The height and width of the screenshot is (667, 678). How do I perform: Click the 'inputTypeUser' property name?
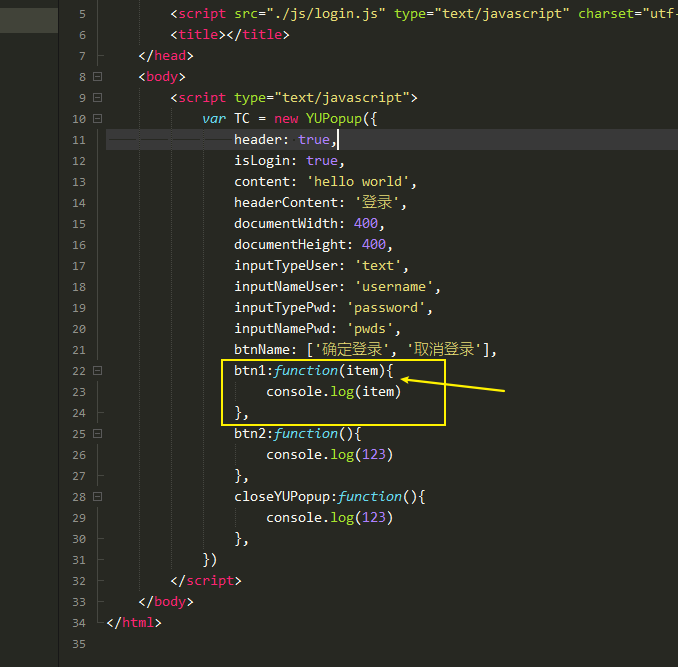click(286, 265)
